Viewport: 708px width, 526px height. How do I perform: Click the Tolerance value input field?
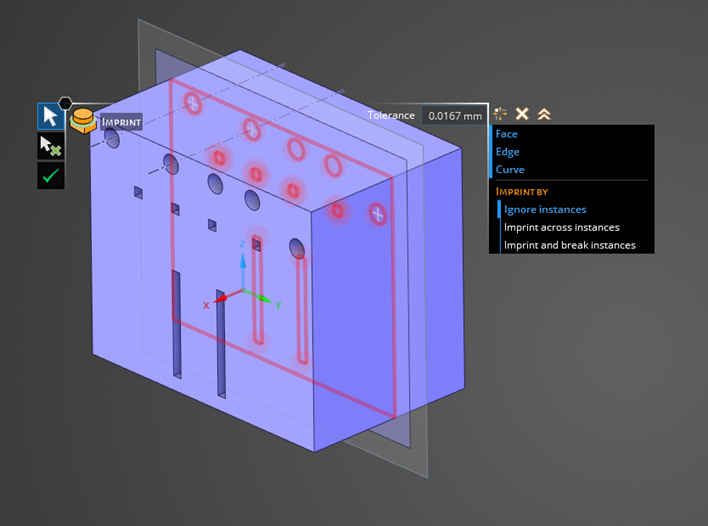coord(454,116)
